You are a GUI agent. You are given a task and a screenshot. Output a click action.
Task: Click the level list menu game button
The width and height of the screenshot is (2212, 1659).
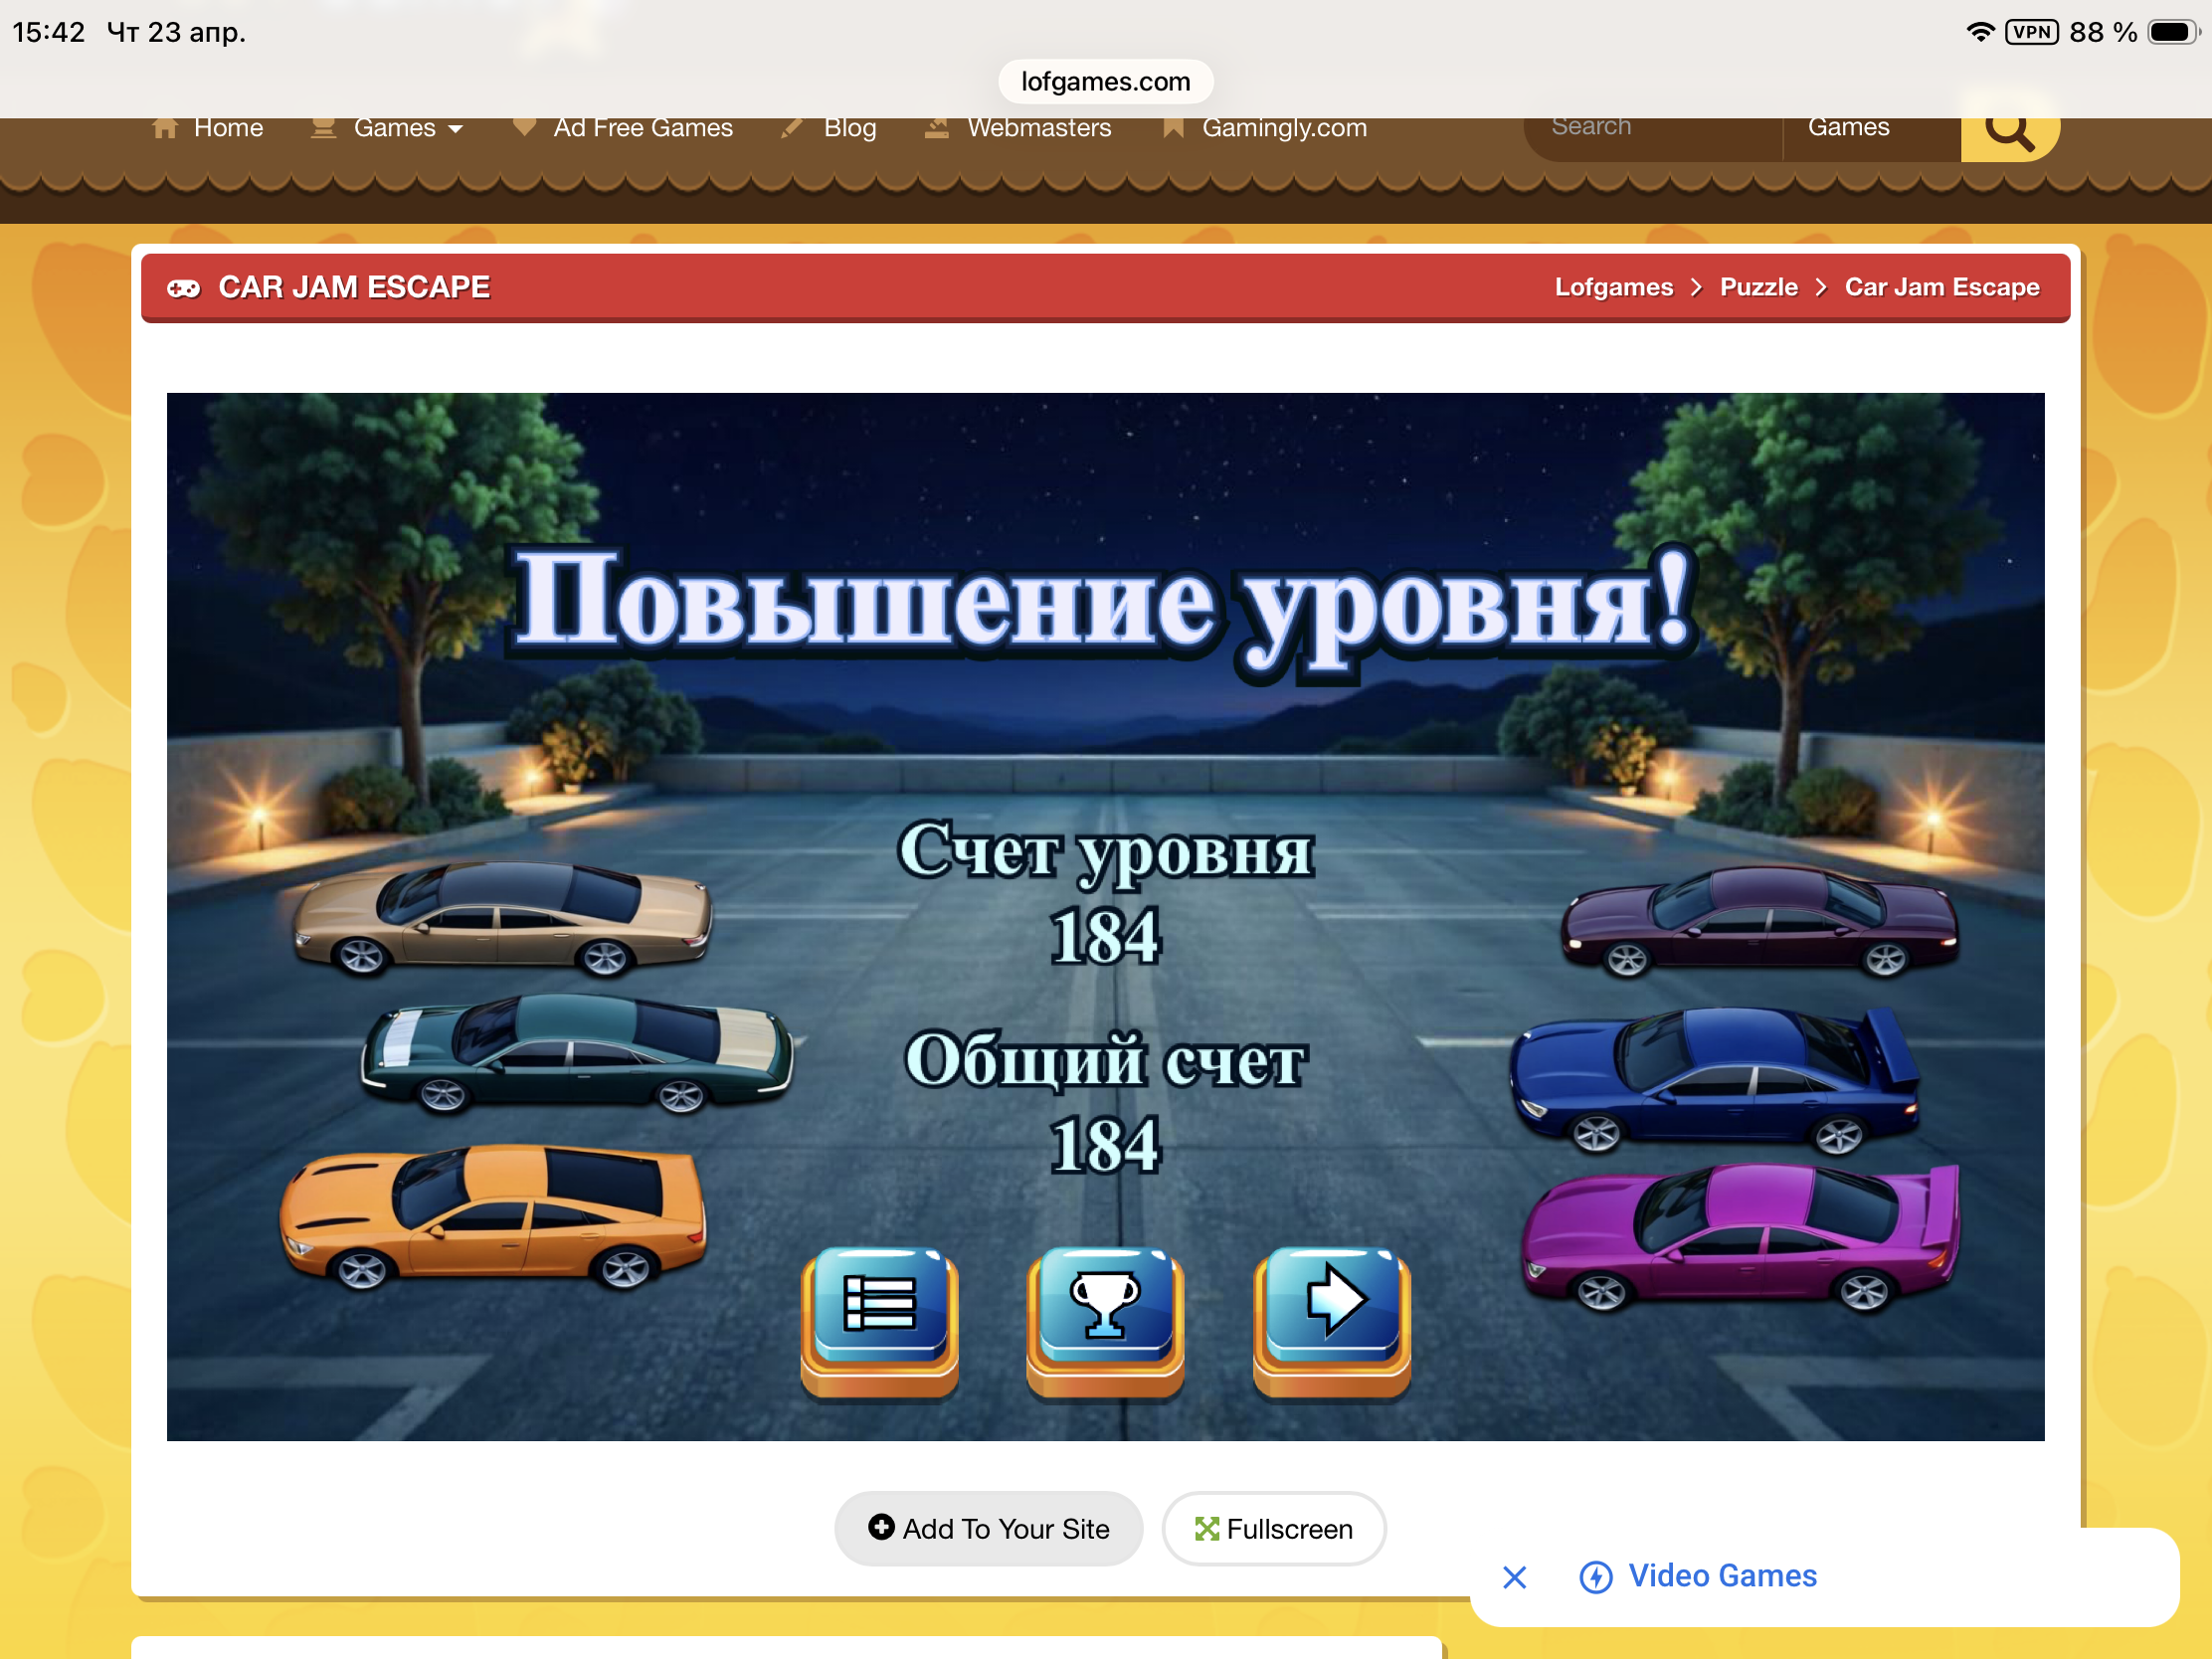(x=879, y=1318)
